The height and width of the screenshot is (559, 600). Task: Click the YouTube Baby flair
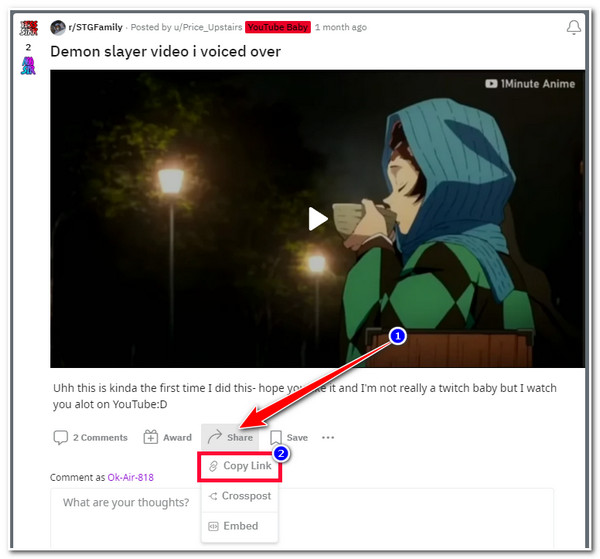(x=278, y=27)
